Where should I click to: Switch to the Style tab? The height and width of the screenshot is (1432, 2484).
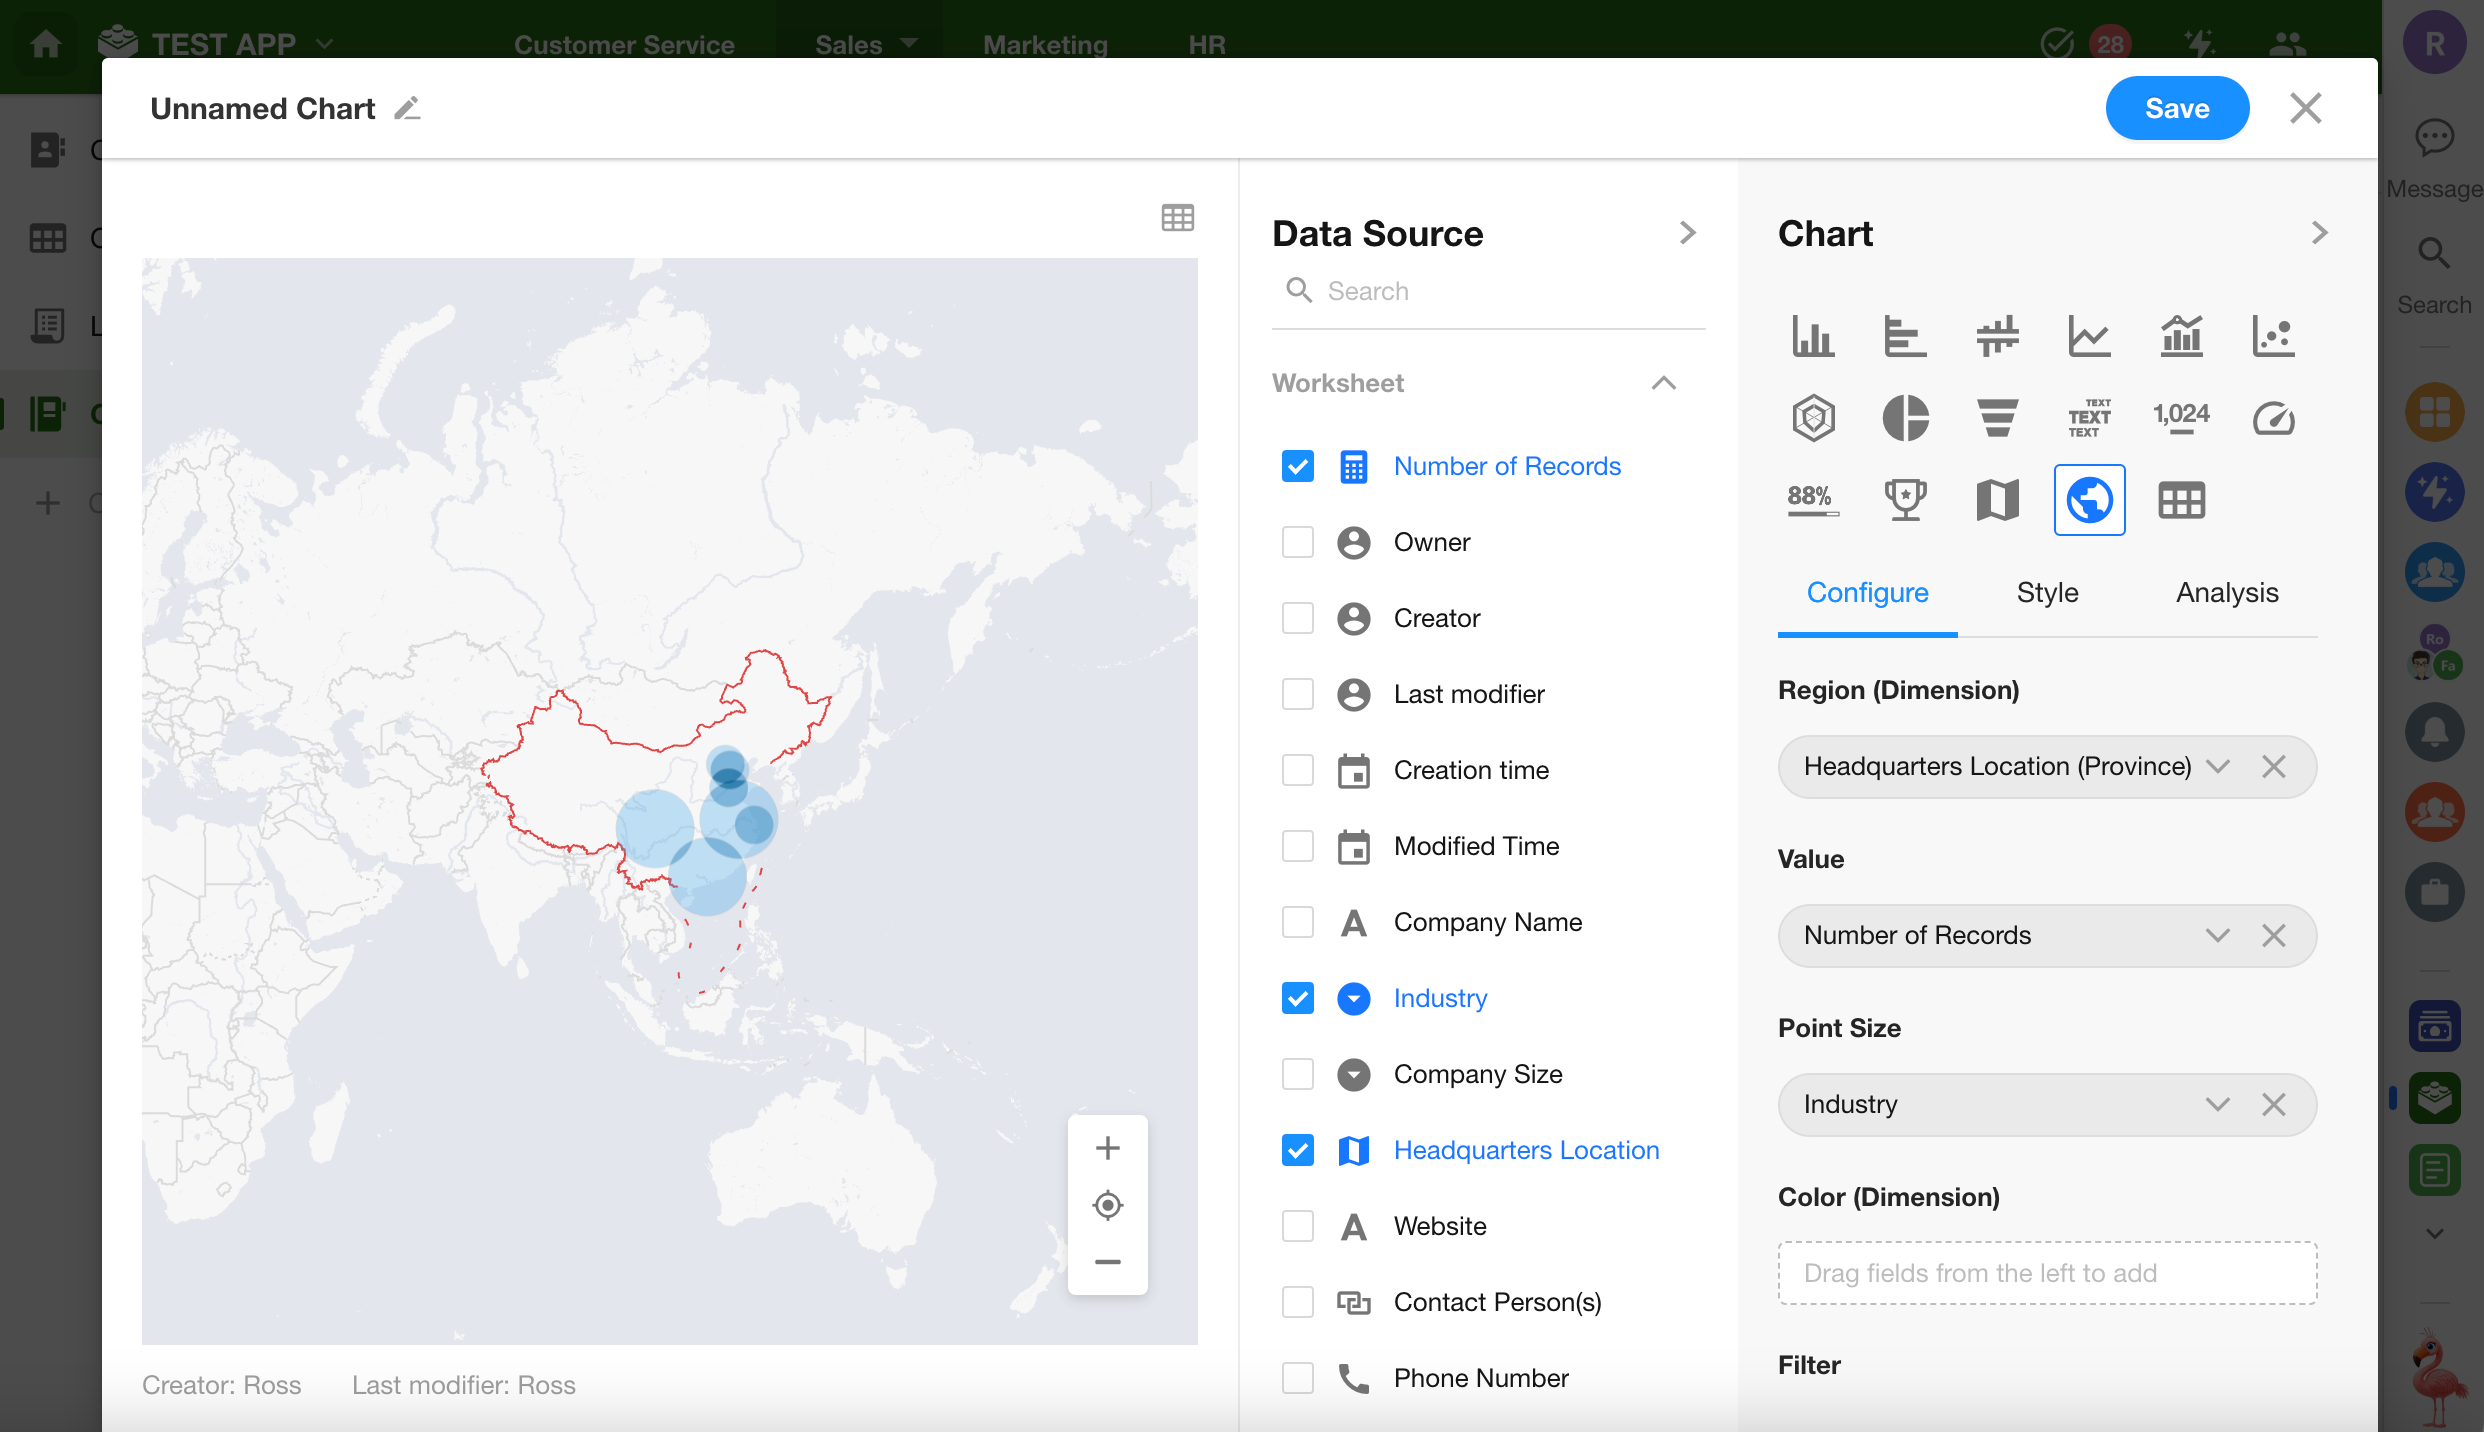(x=2047, y=593)
